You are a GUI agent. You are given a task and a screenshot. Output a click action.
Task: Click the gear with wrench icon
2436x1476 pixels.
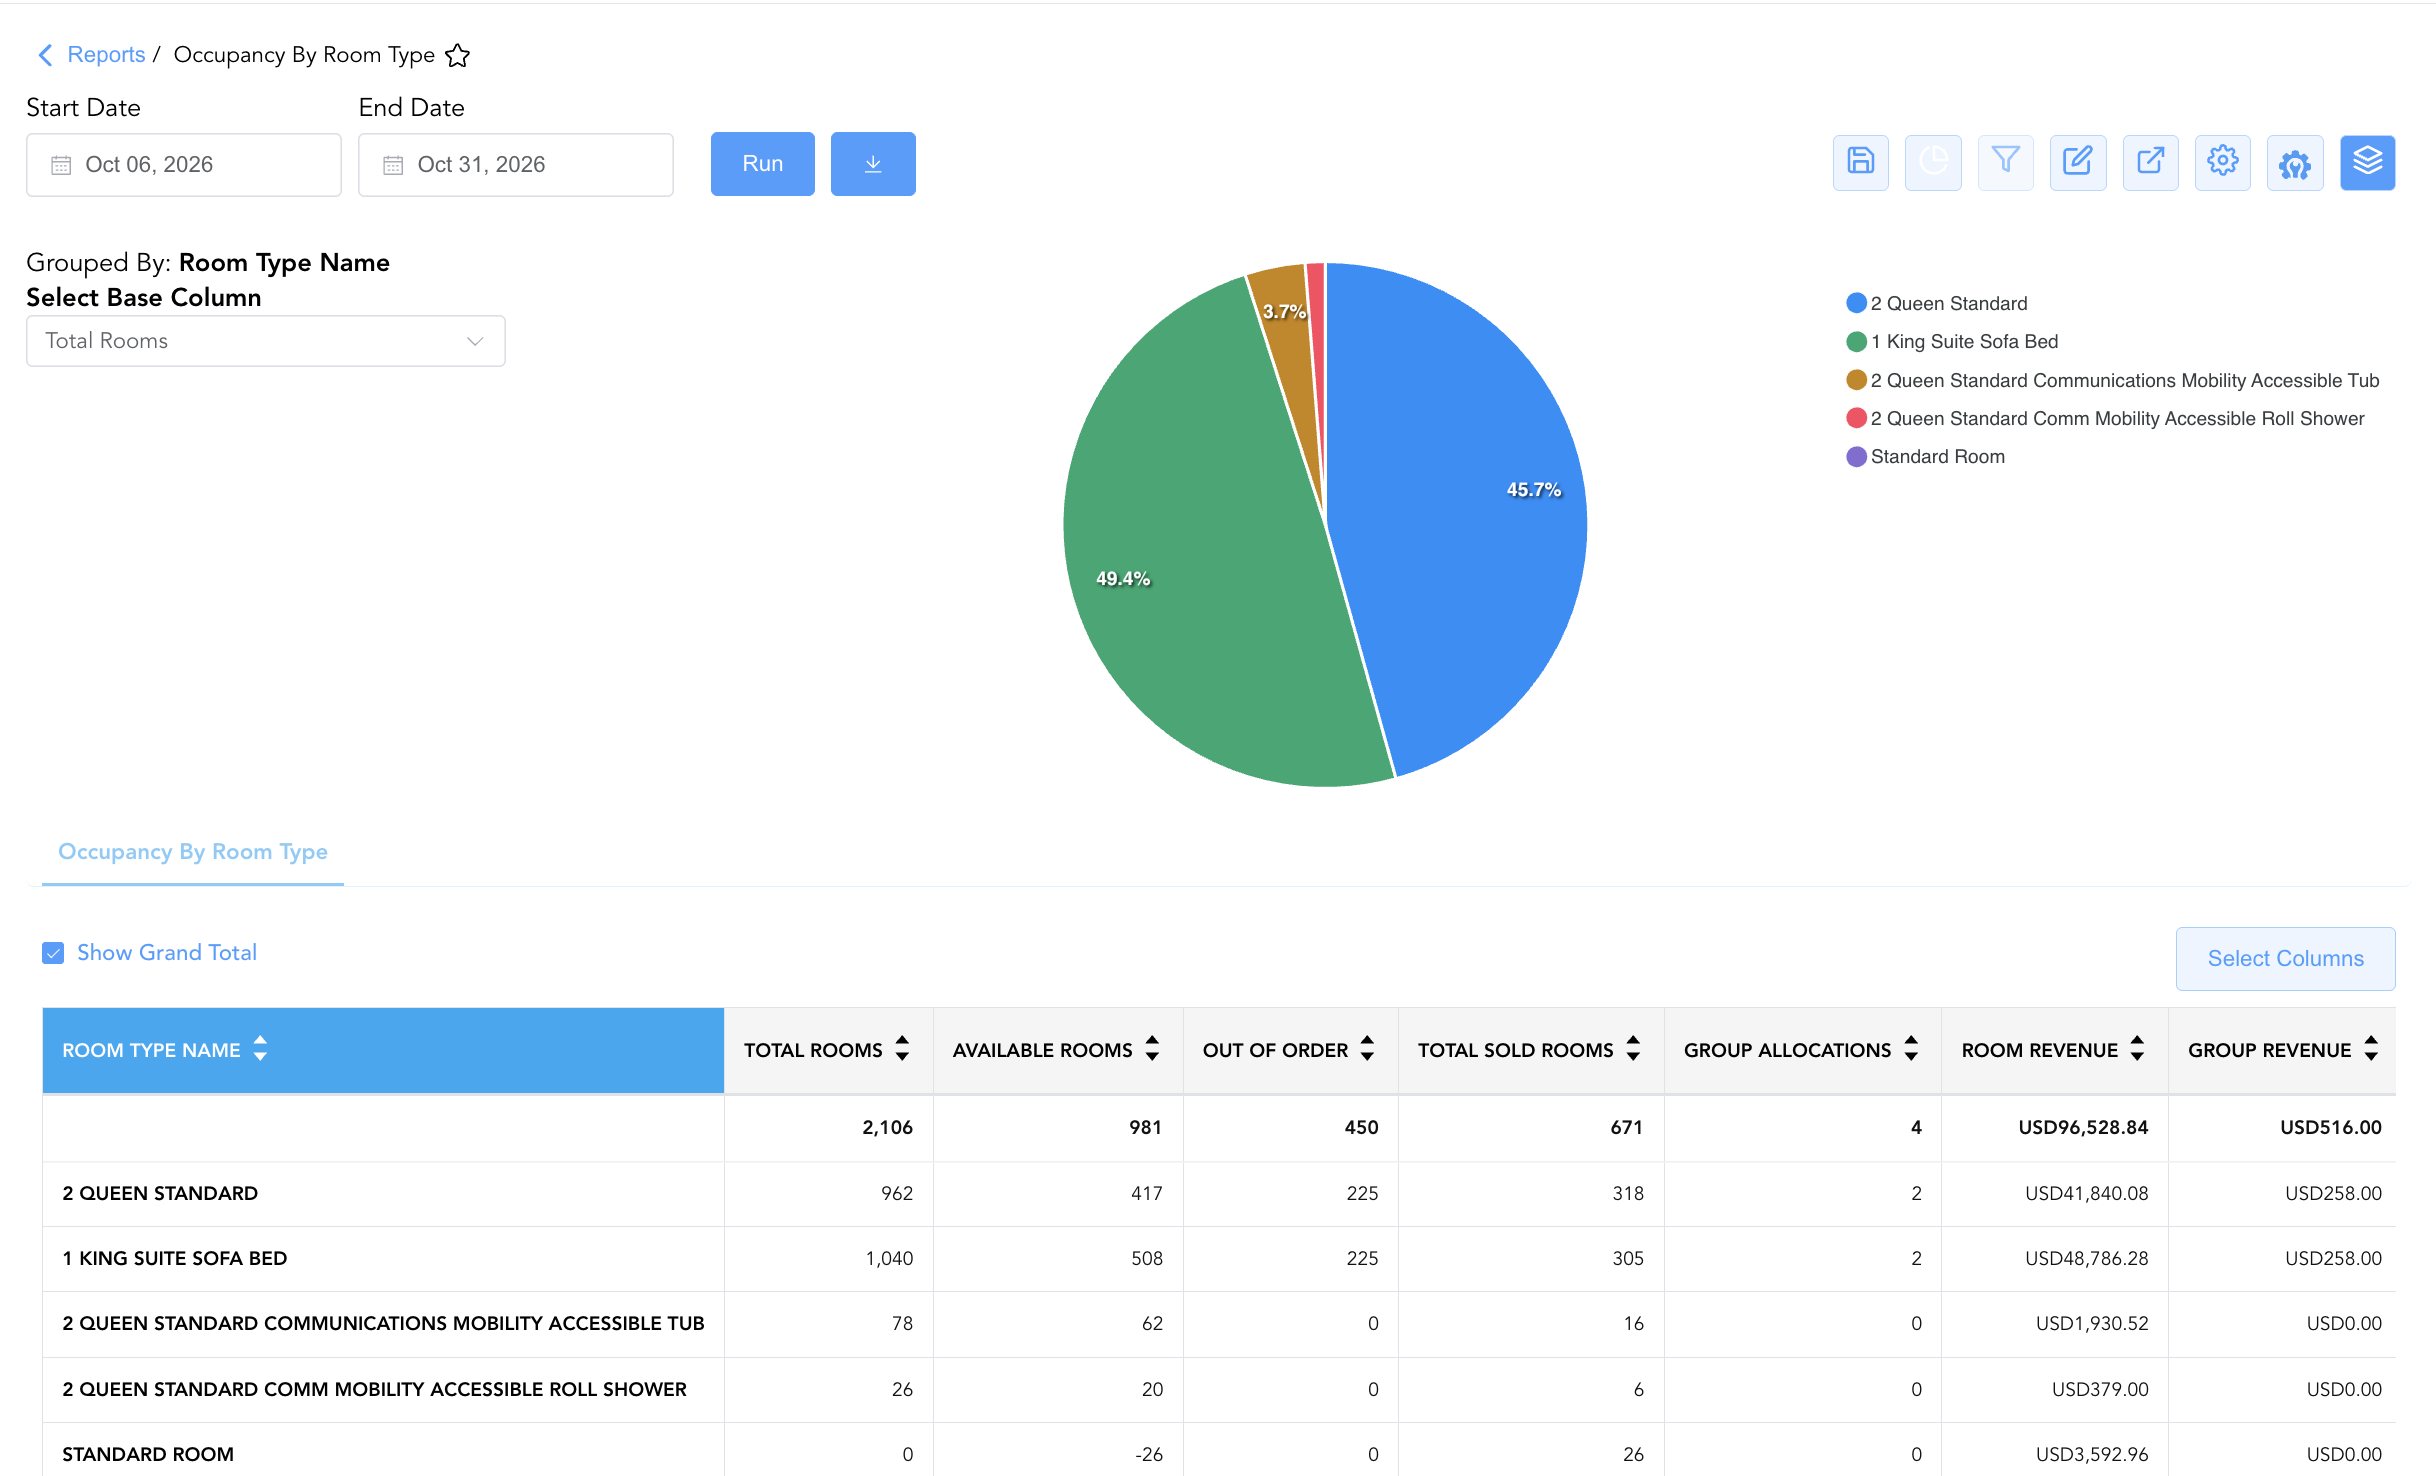[2295, 162]
